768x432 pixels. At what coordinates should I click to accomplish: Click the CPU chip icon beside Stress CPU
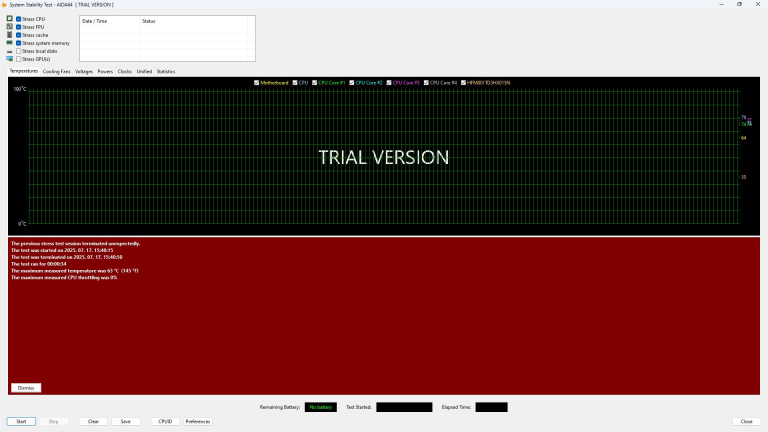point(9,19)
